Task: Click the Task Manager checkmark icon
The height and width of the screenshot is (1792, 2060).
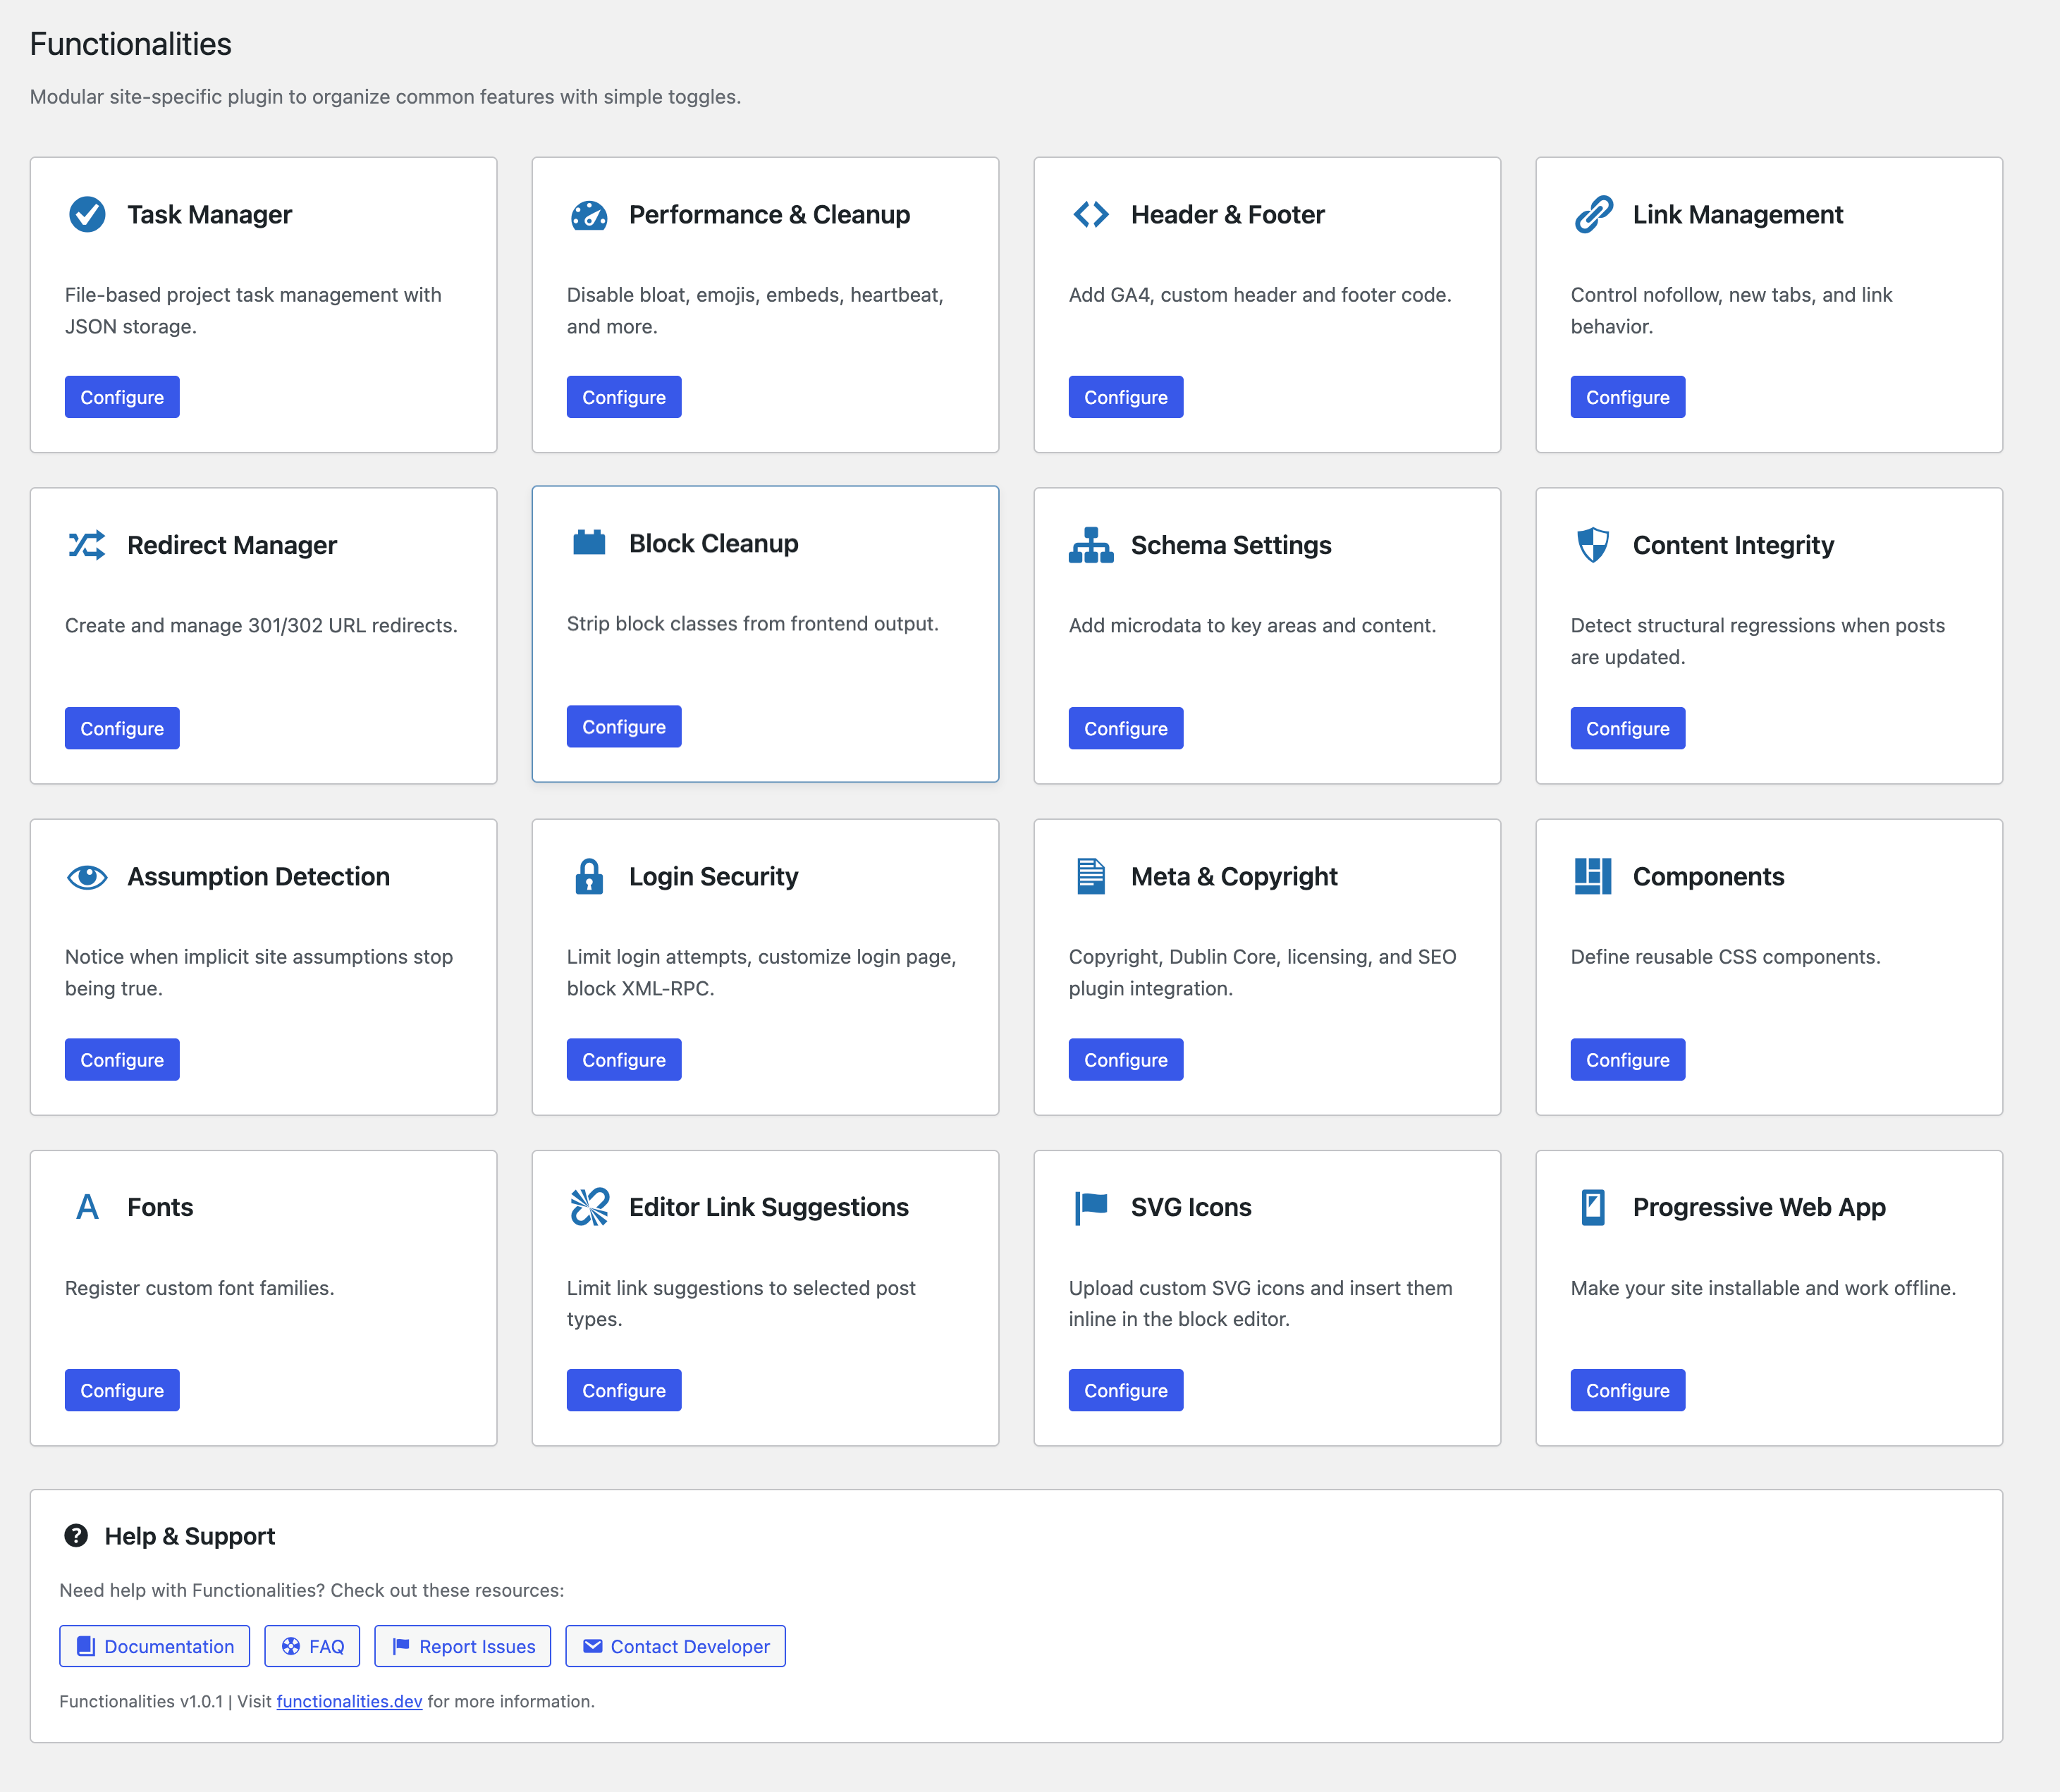Action: 88,214
